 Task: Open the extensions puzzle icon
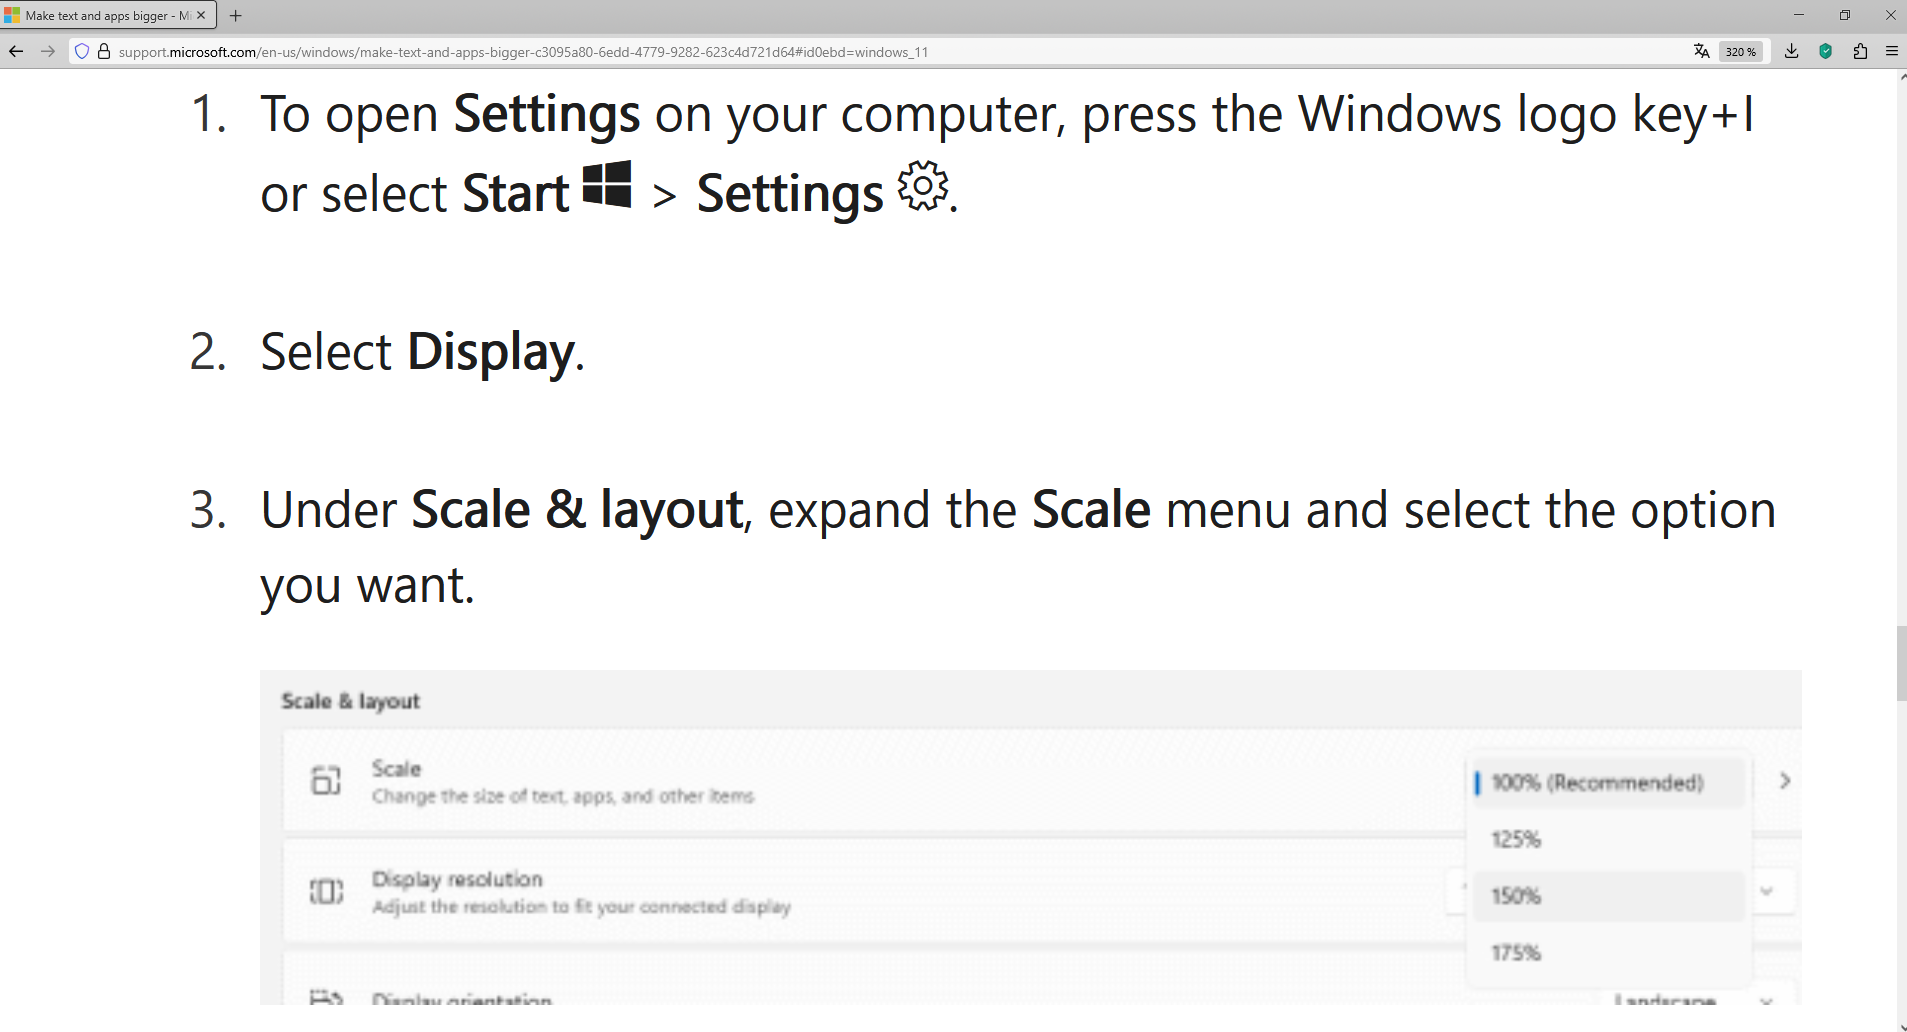[x=1860, y=52]
